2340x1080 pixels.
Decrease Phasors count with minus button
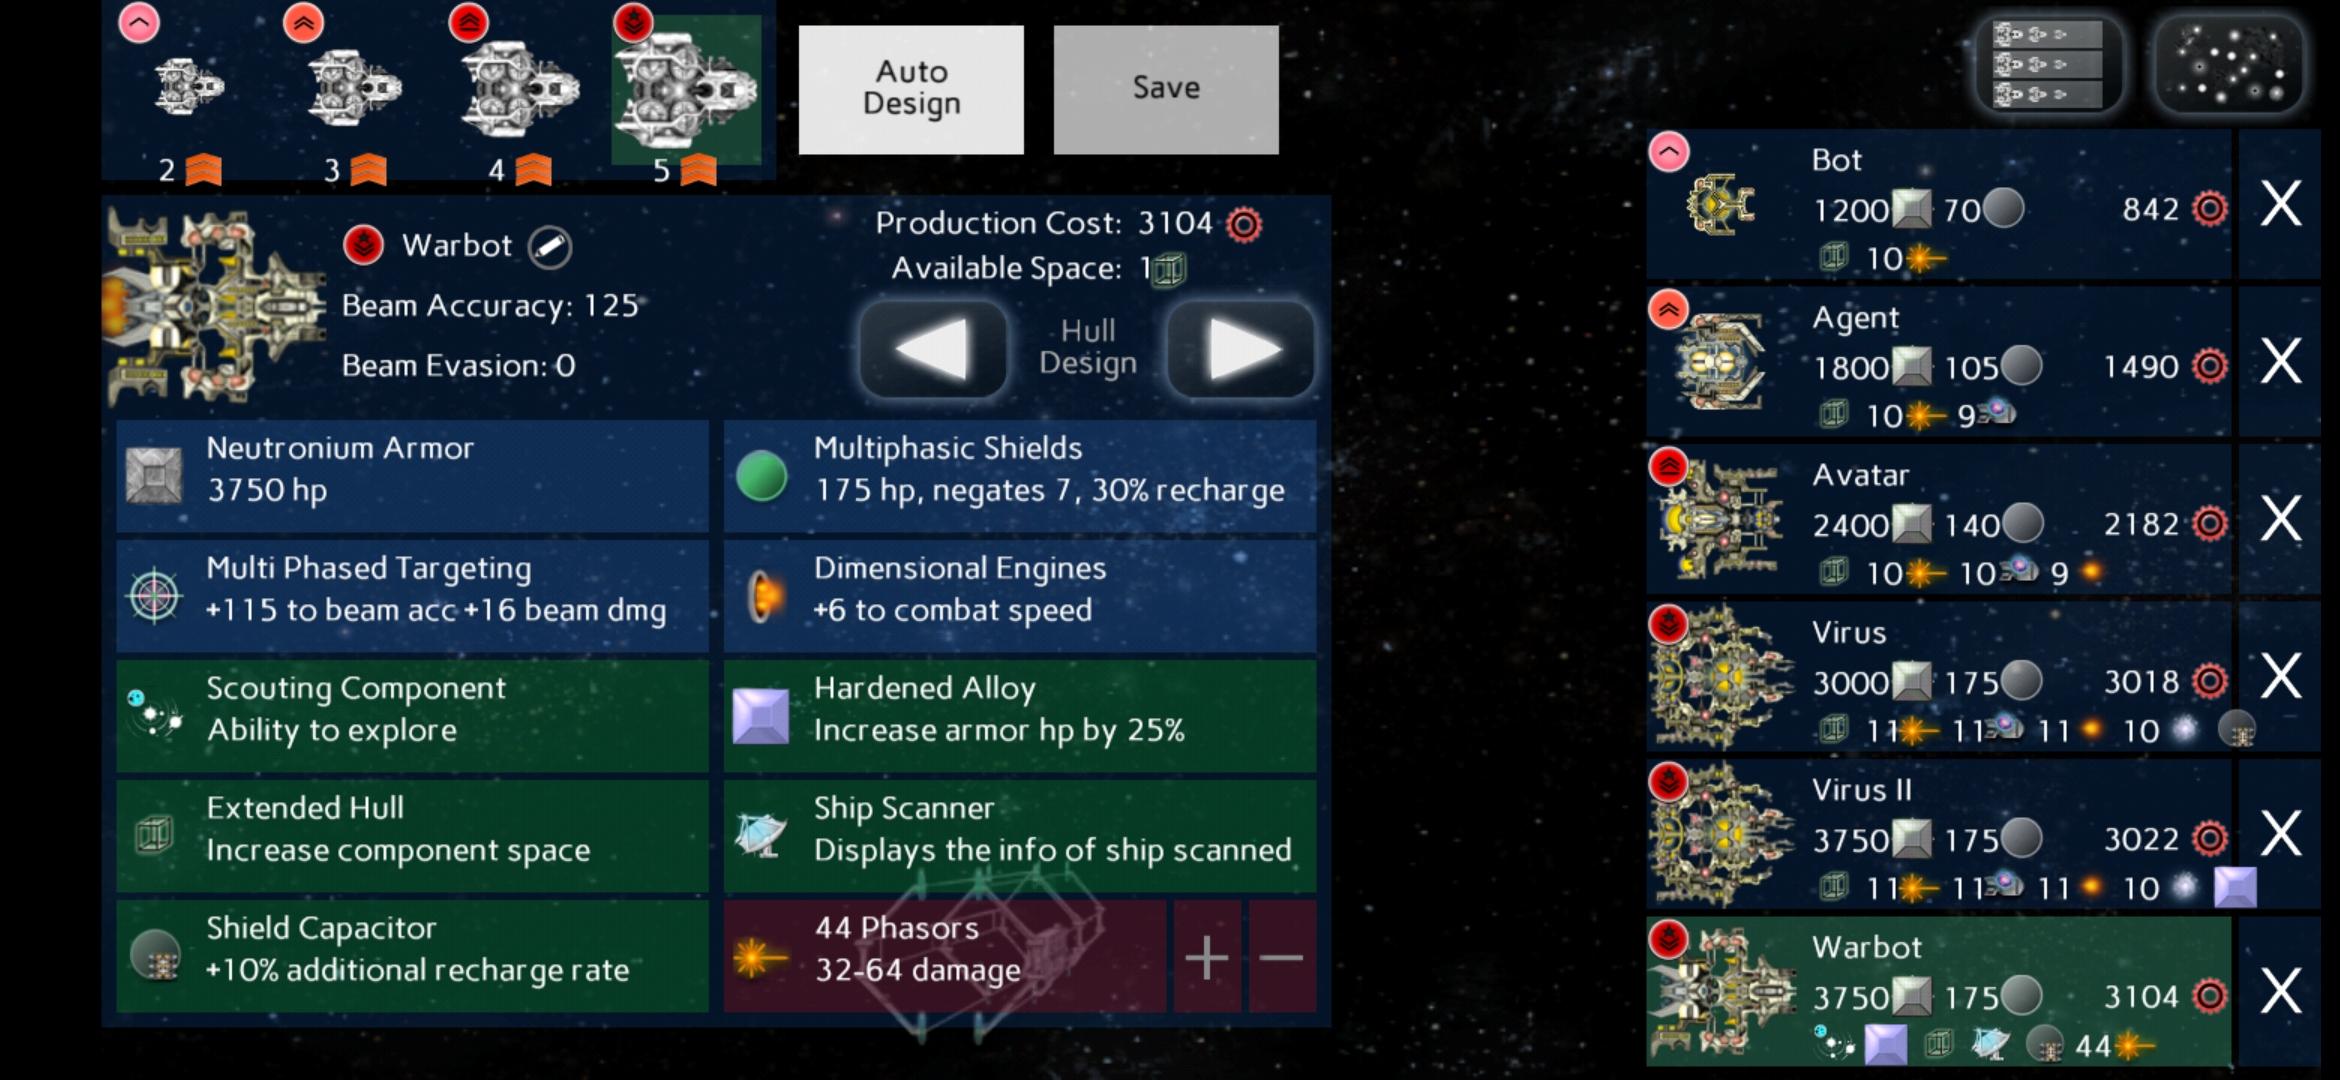[x=1282, y=957]
